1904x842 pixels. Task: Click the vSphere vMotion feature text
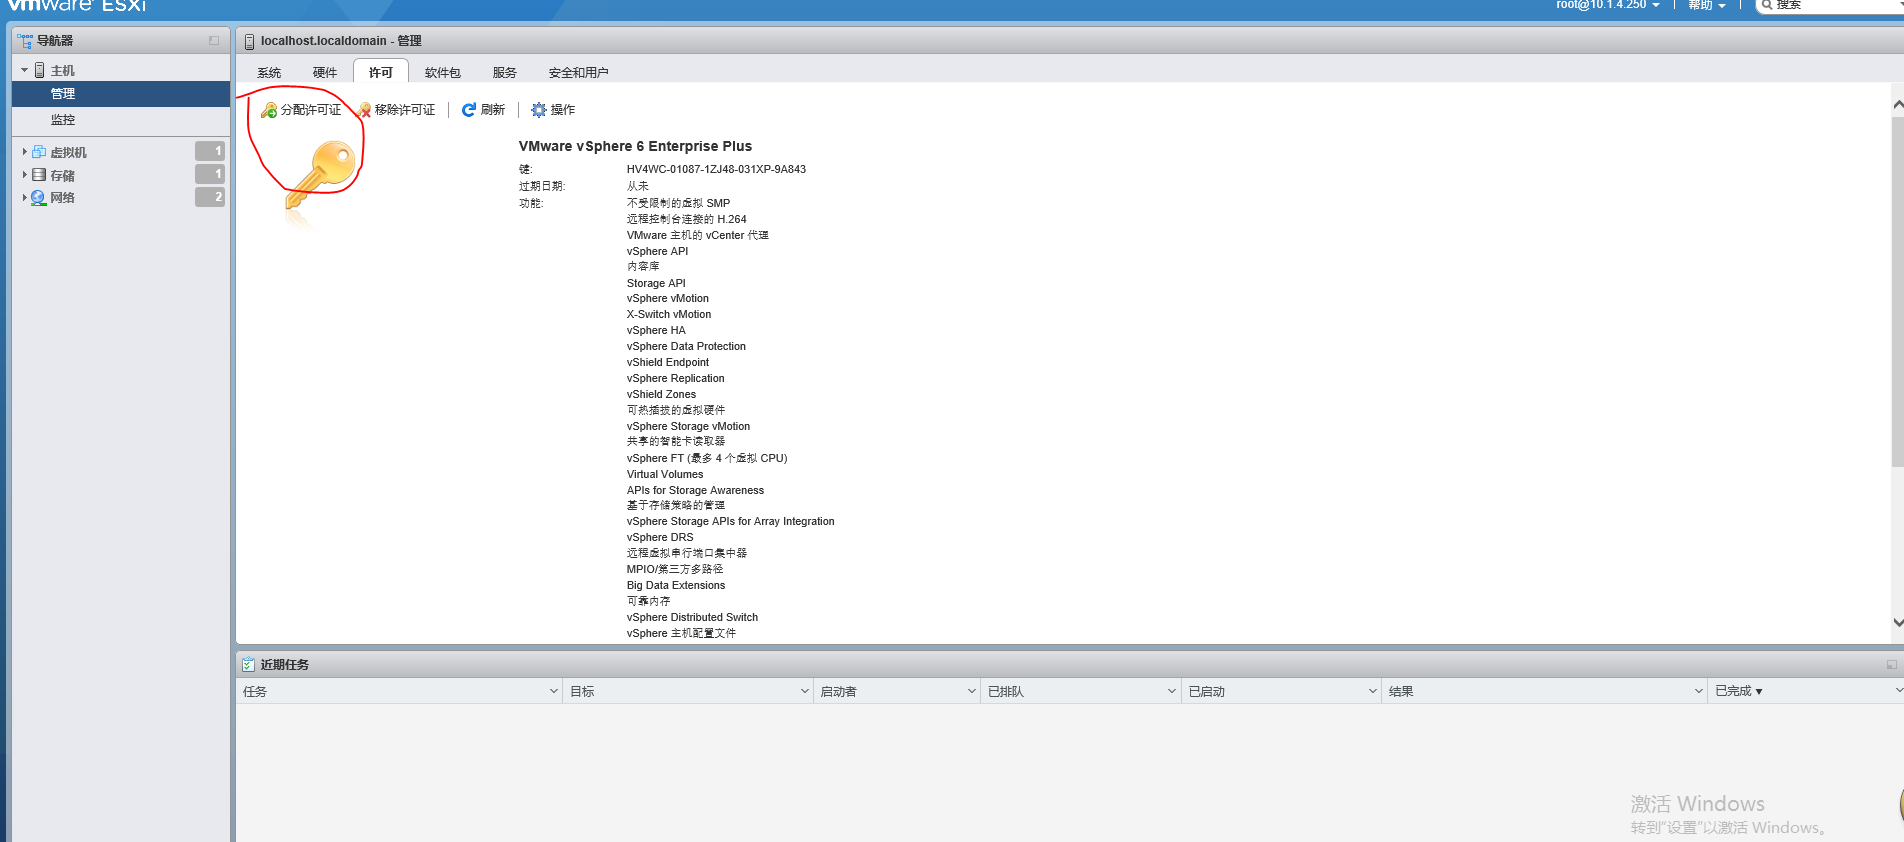point(668,298)
